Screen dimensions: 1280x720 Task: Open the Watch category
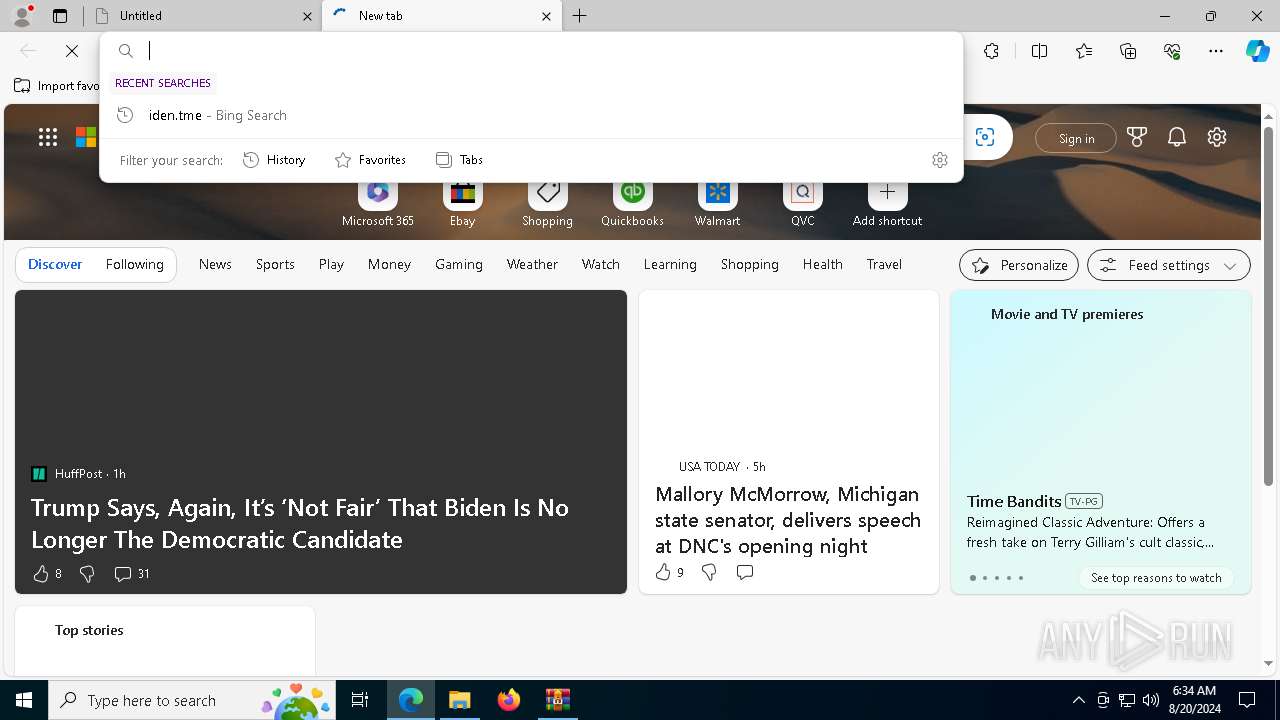point(601,264)
